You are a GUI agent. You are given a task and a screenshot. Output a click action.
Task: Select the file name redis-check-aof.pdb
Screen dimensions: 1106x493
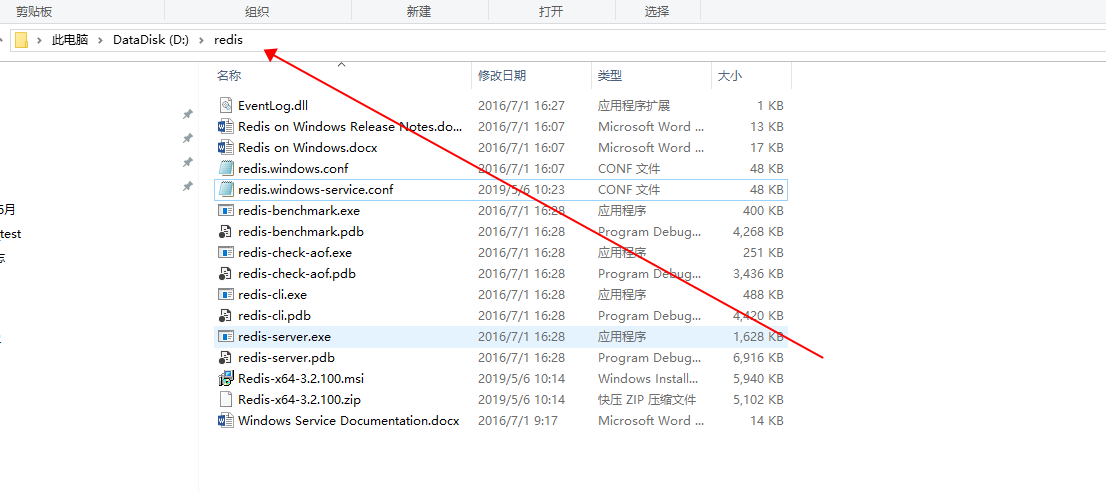click(x=296, y=274)
